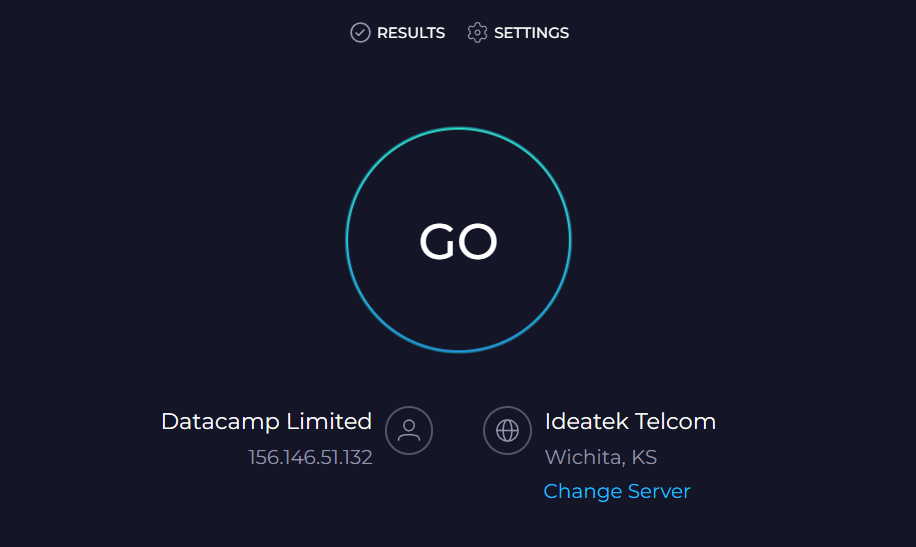Image resolution: width=916 pixels, height=547 pixels.
Task: Follow the Change Server link
Action: 617,491
